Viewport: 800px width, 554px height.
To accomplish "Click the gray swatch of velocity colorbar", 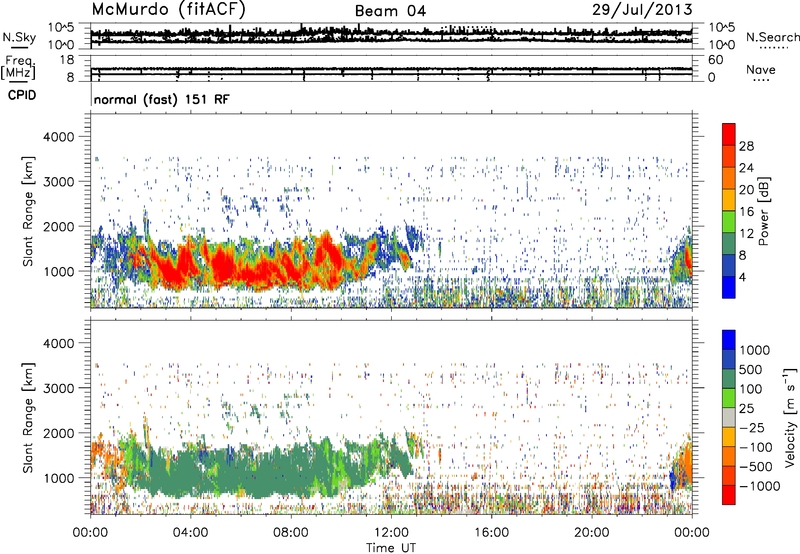I will [x=729, y=418].
